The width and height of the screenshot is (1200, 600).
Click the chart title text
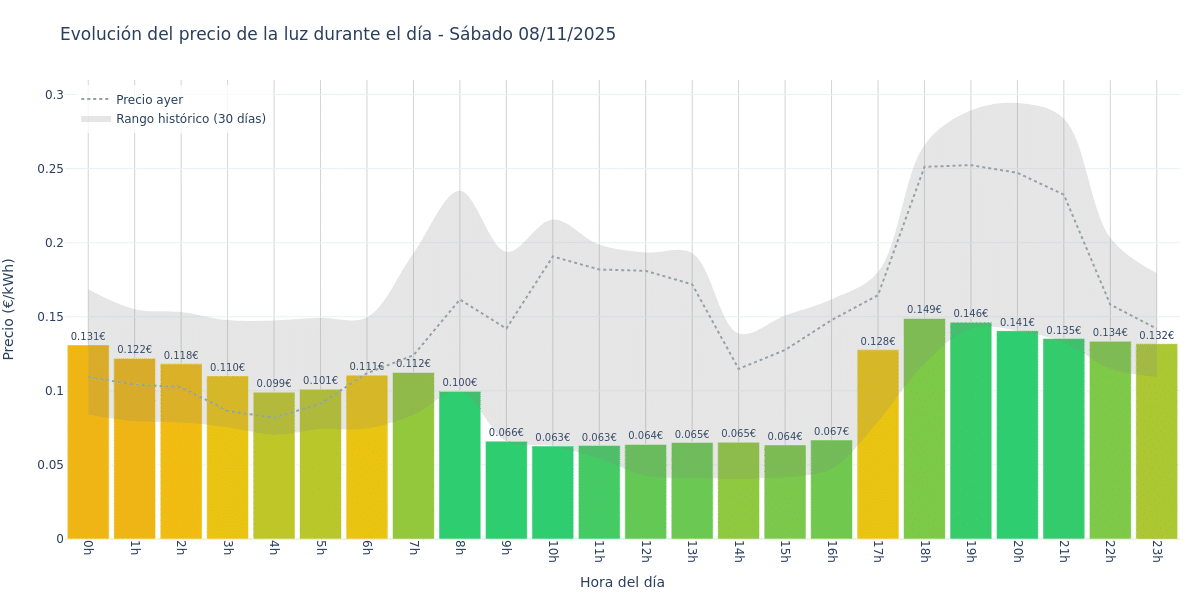pyautogui.click(x=338, y=35)
